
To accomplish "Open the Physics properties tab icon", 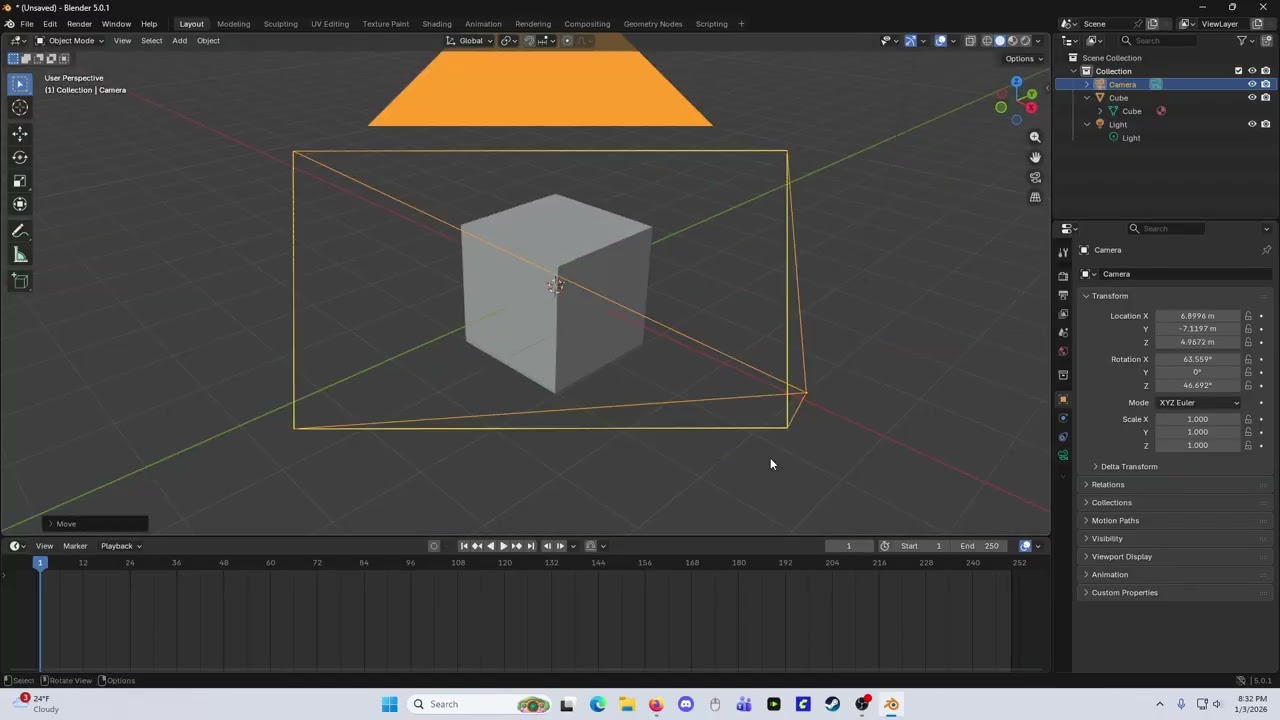I will (1063, 418).
